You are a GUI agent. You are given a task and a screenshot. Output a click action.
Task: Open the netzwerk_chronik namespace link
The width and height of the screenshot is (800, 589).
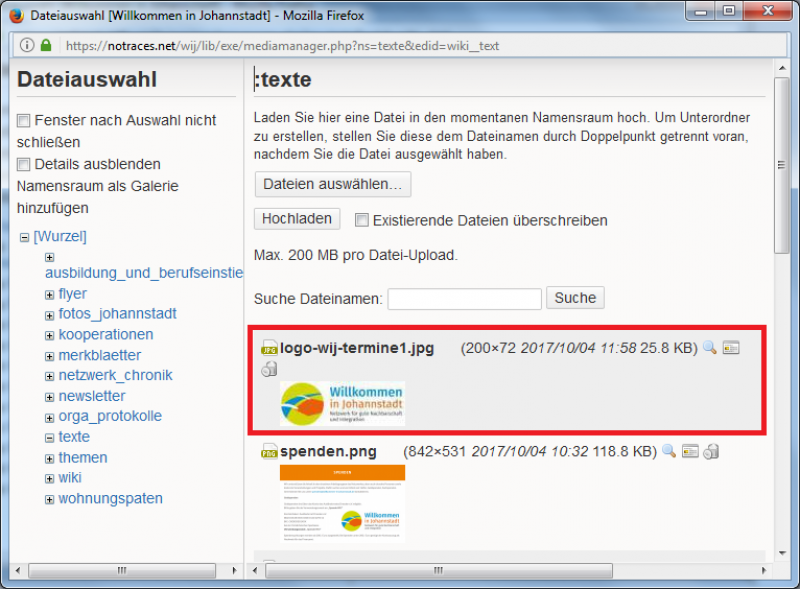tap(115, 375)
